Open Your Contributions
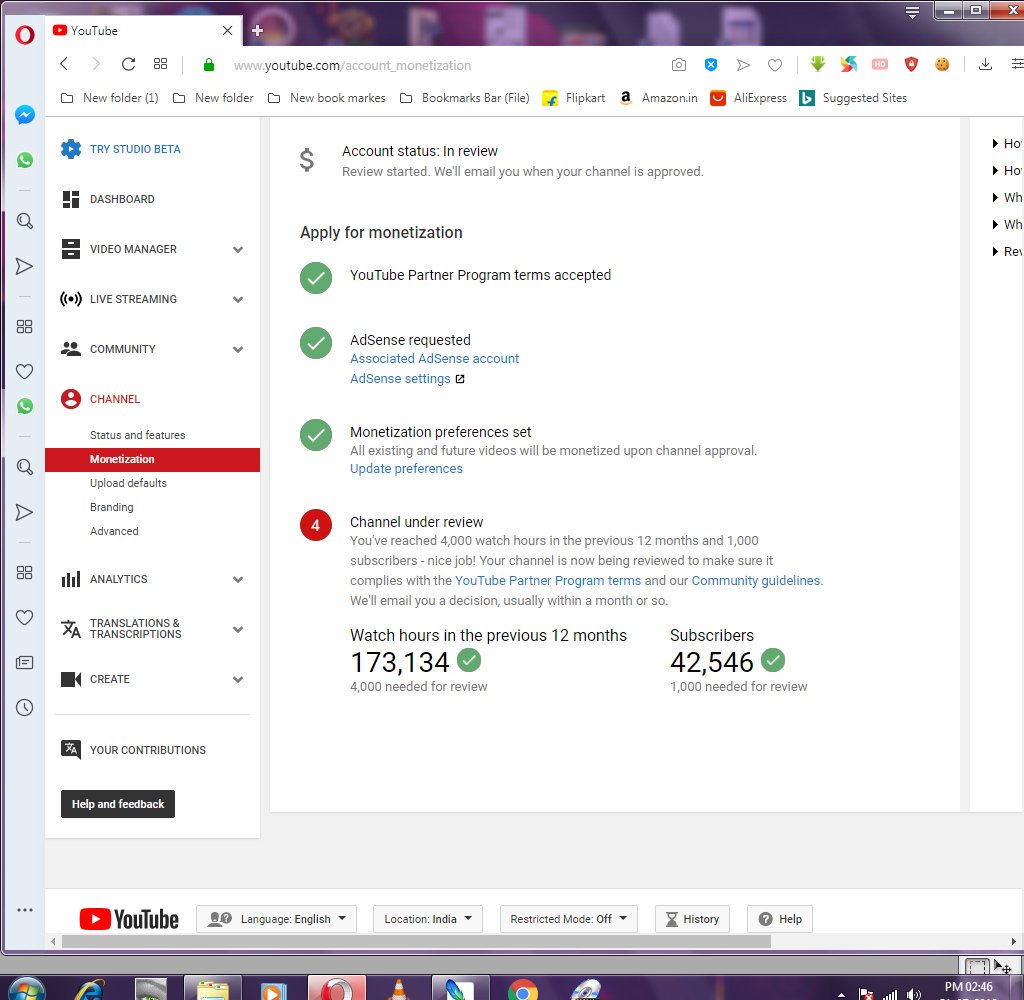 [x=148, y=750]
